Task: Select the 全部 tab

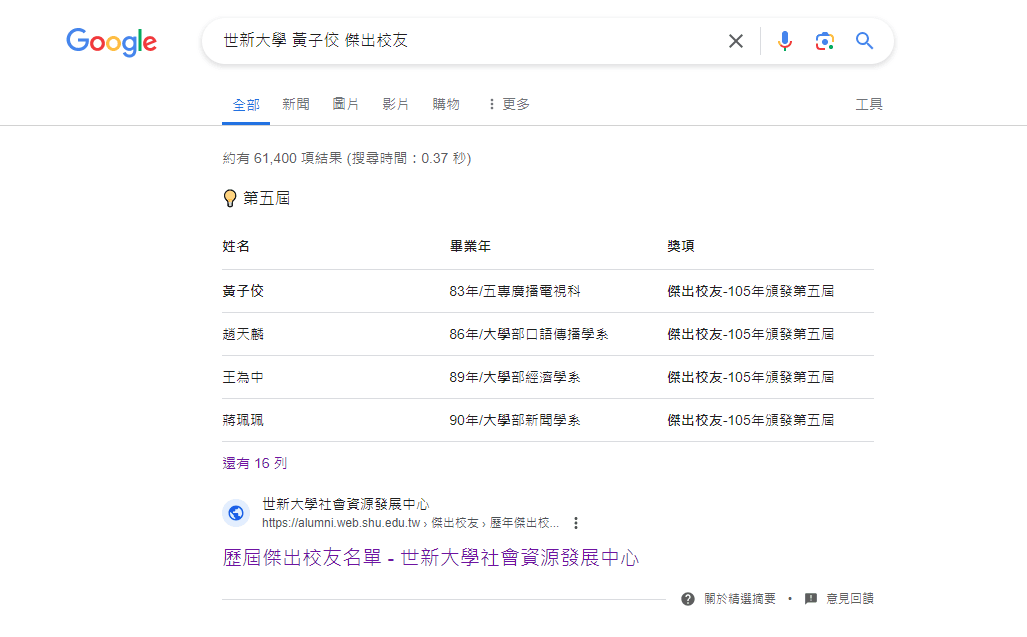Action: click(246, 105)
